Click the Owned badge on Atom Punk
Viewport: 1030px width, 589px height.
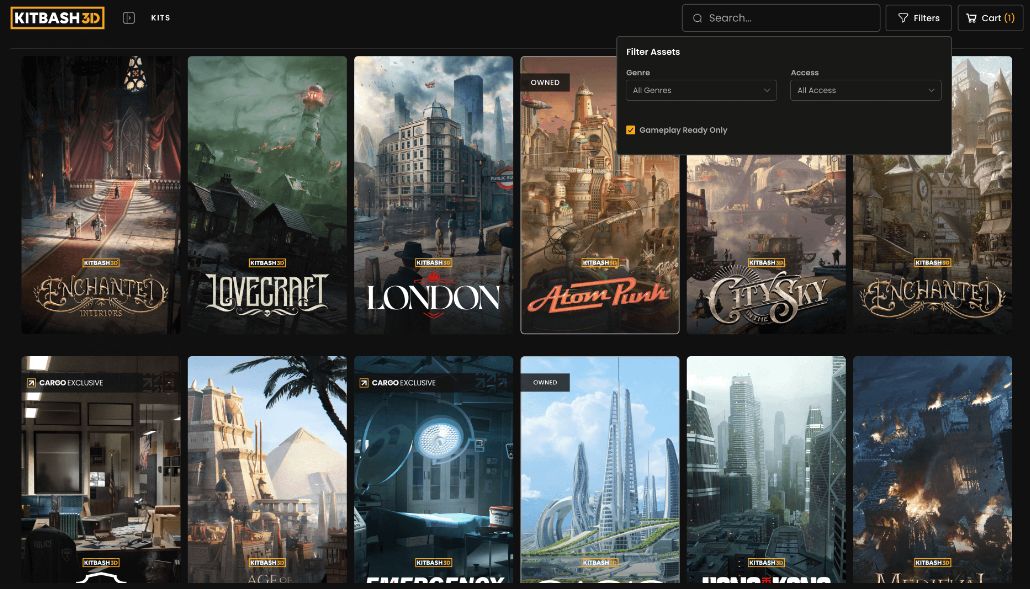coord(545,82)
